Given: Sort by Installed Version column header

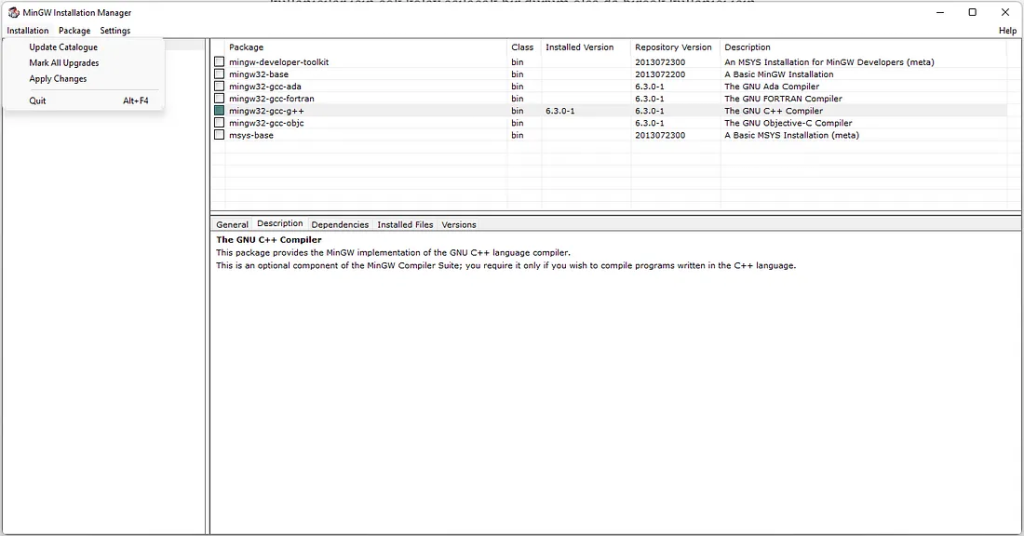Looking at the screenshot, I should tap(579, 47).
